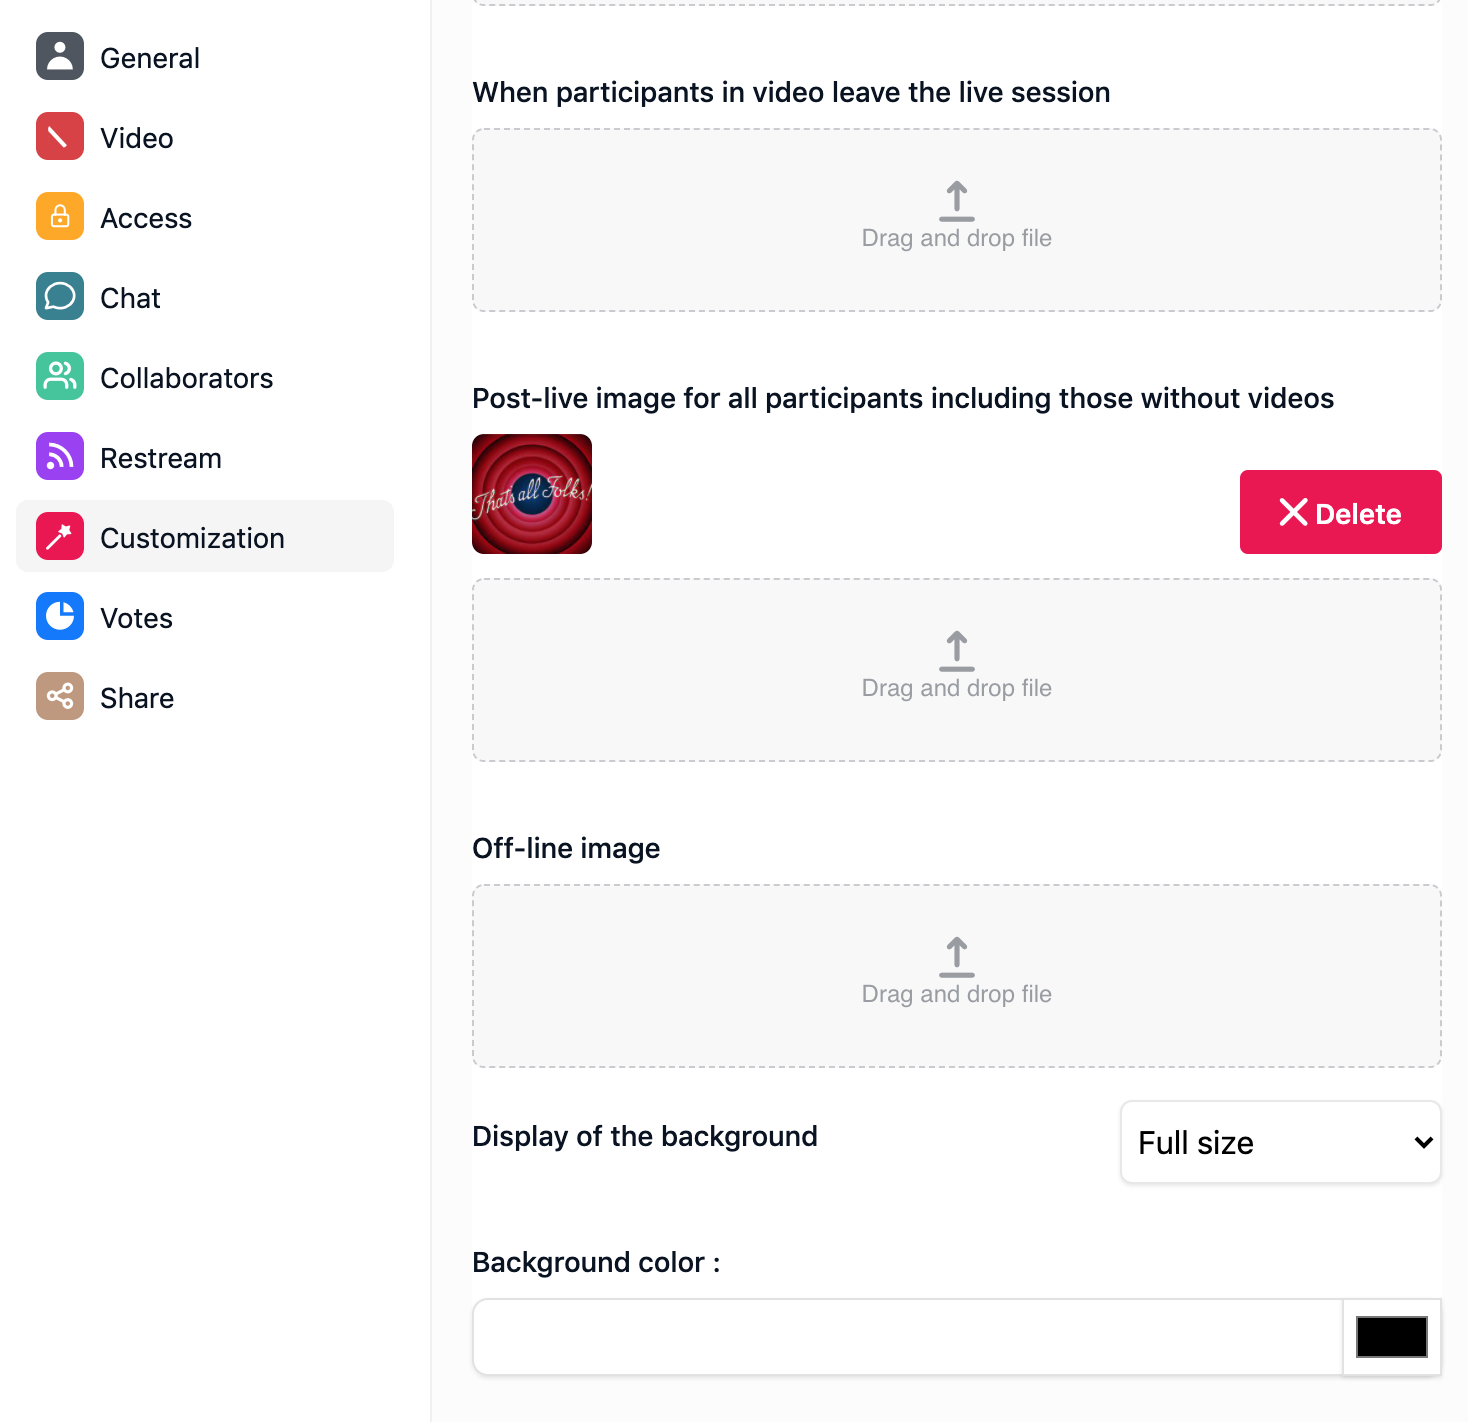This screenshot has height=1422, width=1468.
Task: Click the post-live image drag and drop area
Action: [957, 670]
